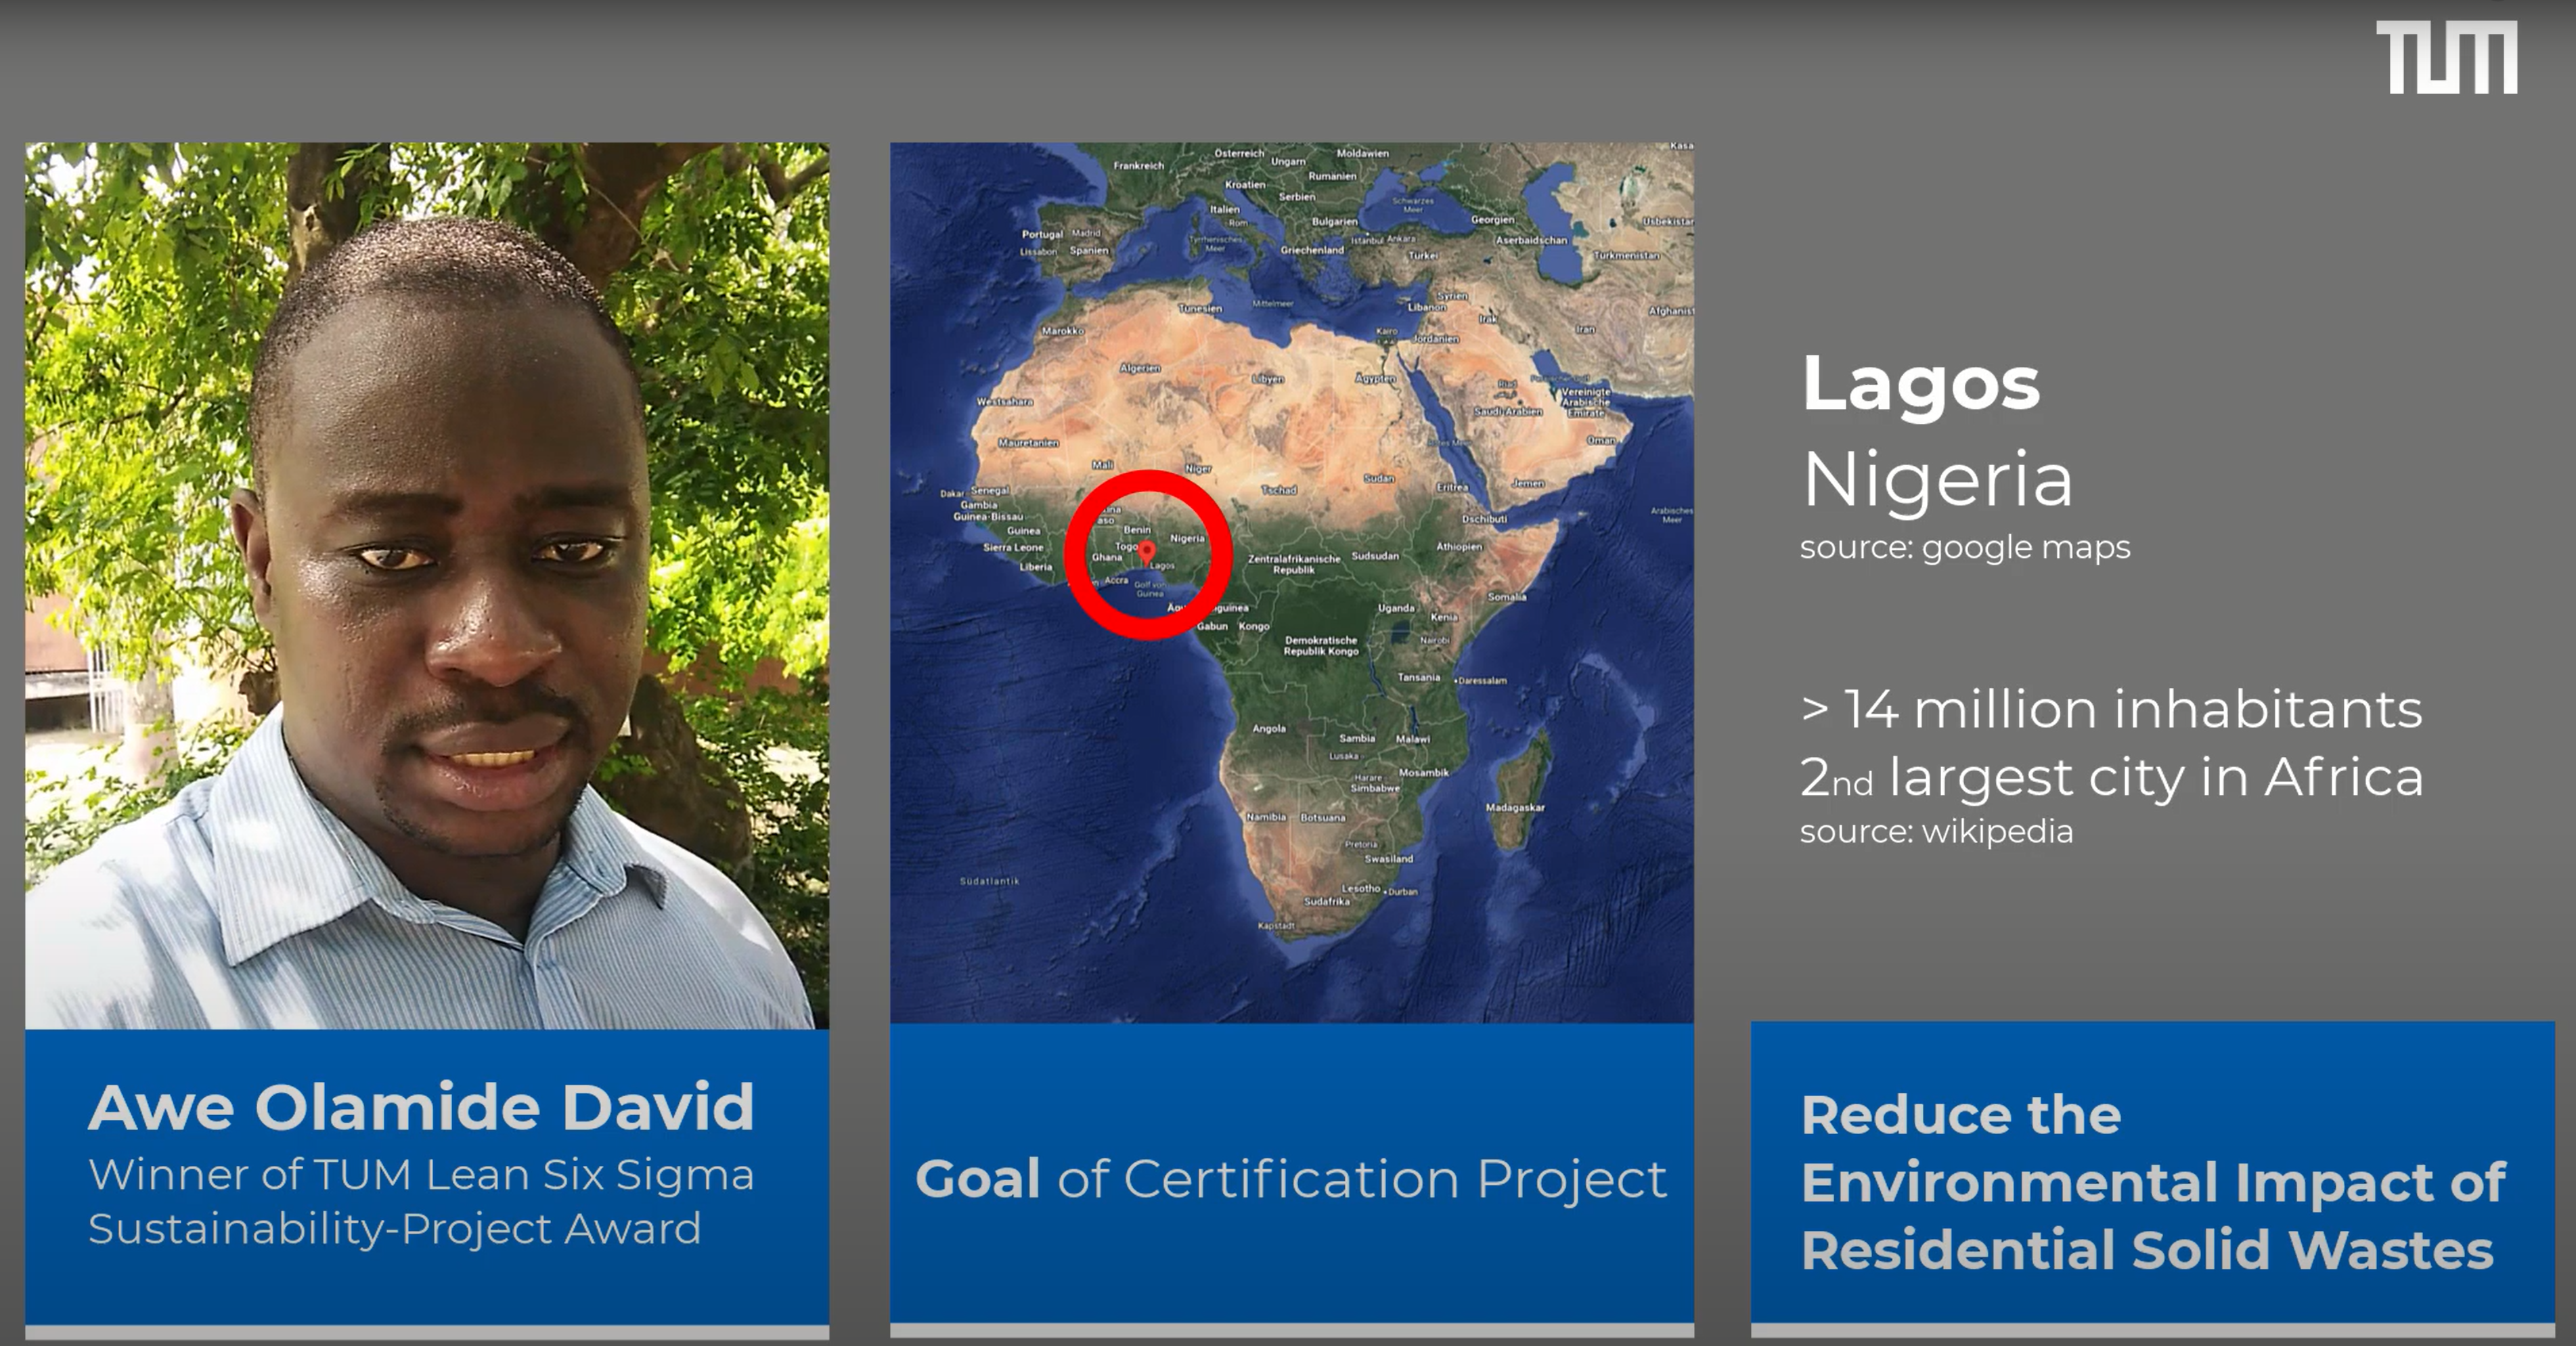This screenshot has width=2576, height=1346.
Task: Click the "> 14 million inhabitants" line
Action: pos(2111,709)
